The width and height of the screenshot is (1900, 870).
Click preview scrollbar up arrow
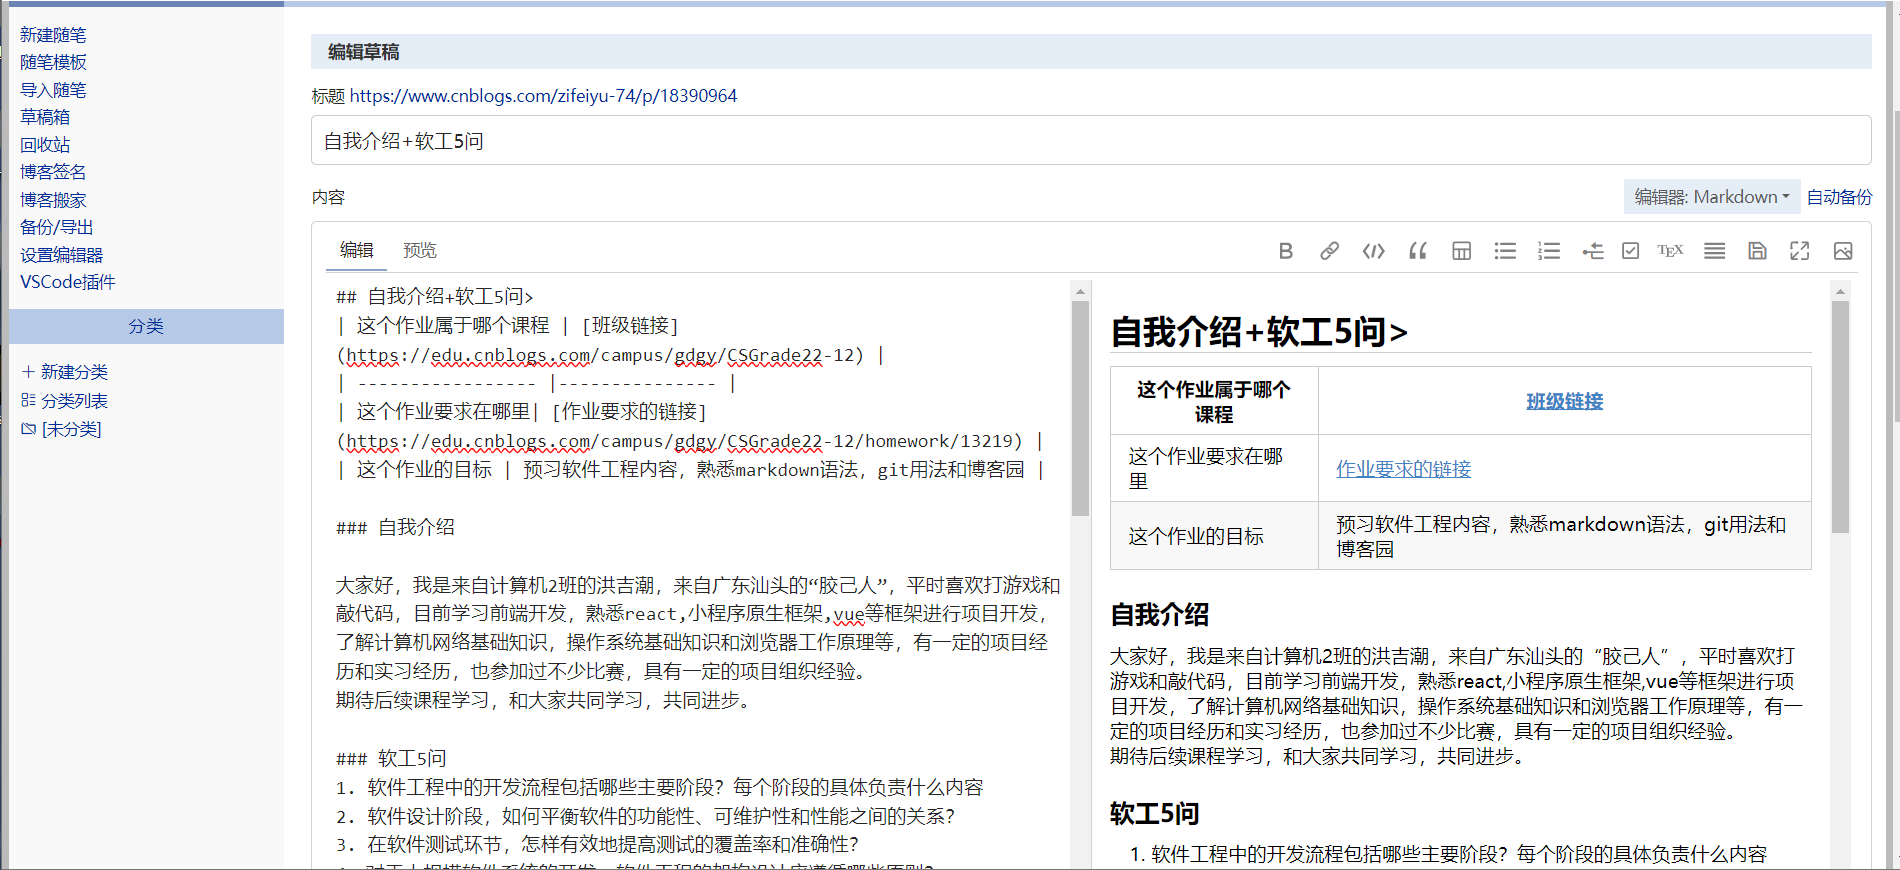[x=1840, y=291]
